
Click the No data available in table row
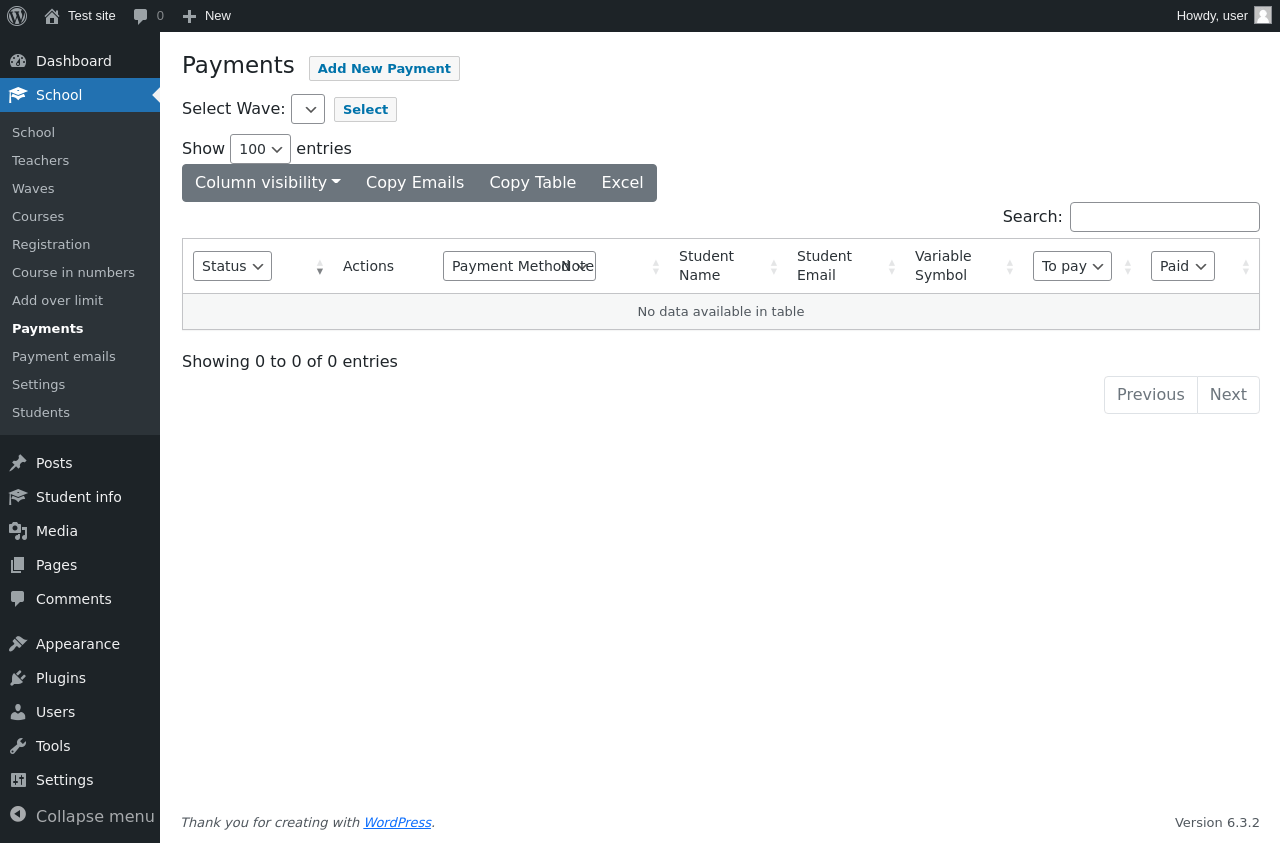point(721,311)
